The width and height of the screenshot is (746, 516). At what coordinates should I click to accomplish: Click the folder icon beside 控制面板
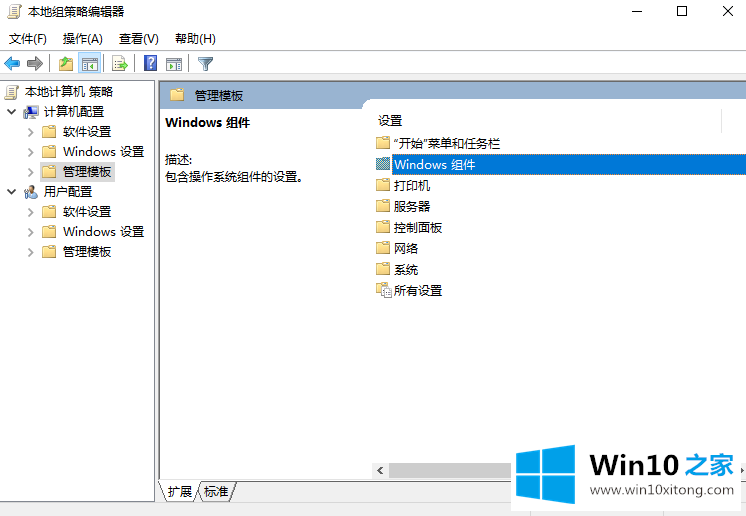point(383,227)
